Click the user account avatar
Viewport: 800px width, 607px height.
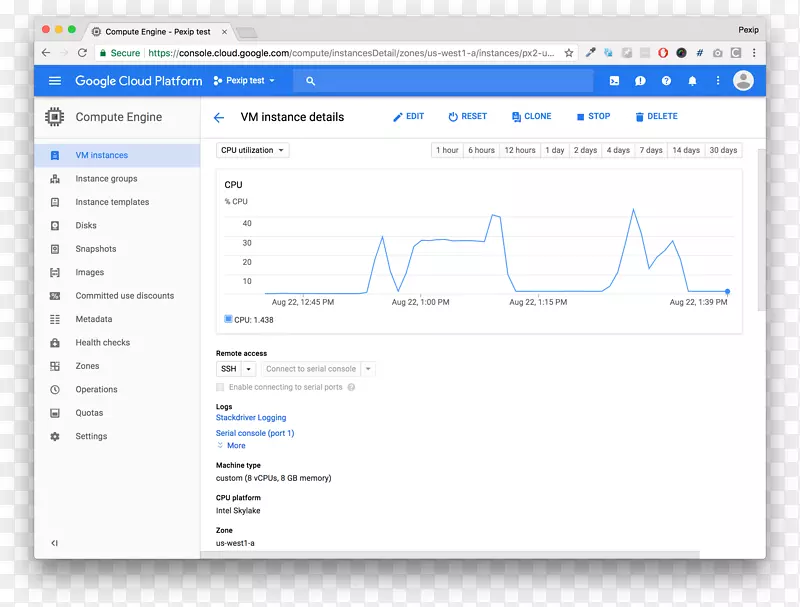[x=743, y=81]
